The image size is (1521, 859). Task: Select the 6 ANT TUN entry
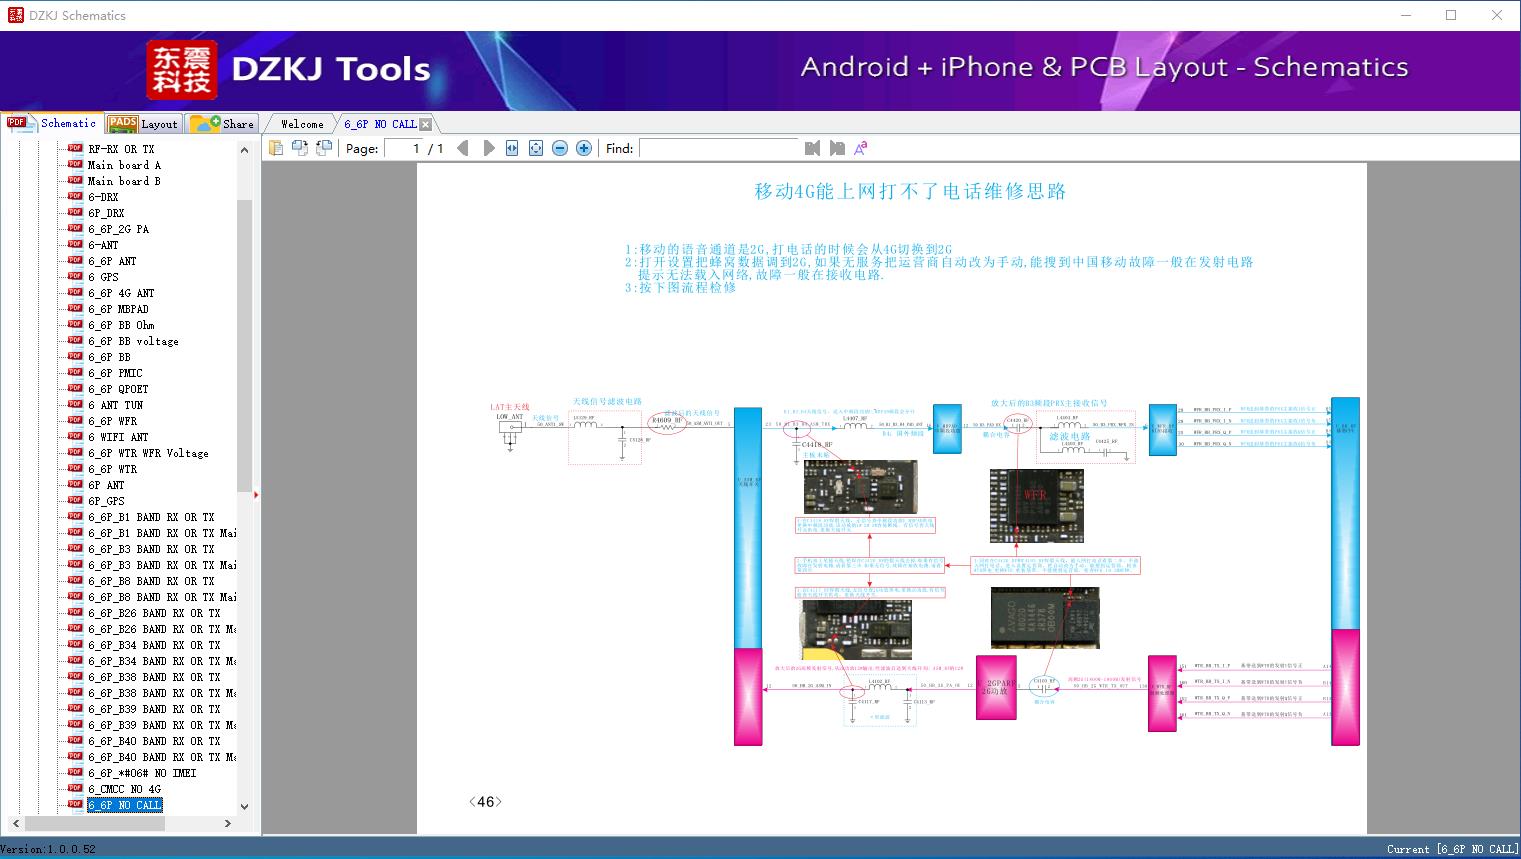click(115, 405)
